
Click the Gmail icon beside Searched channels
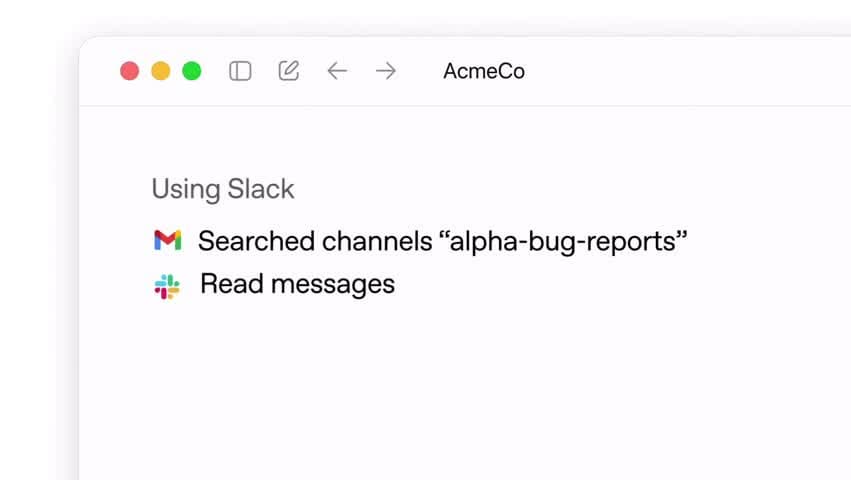tap(168, 240)
